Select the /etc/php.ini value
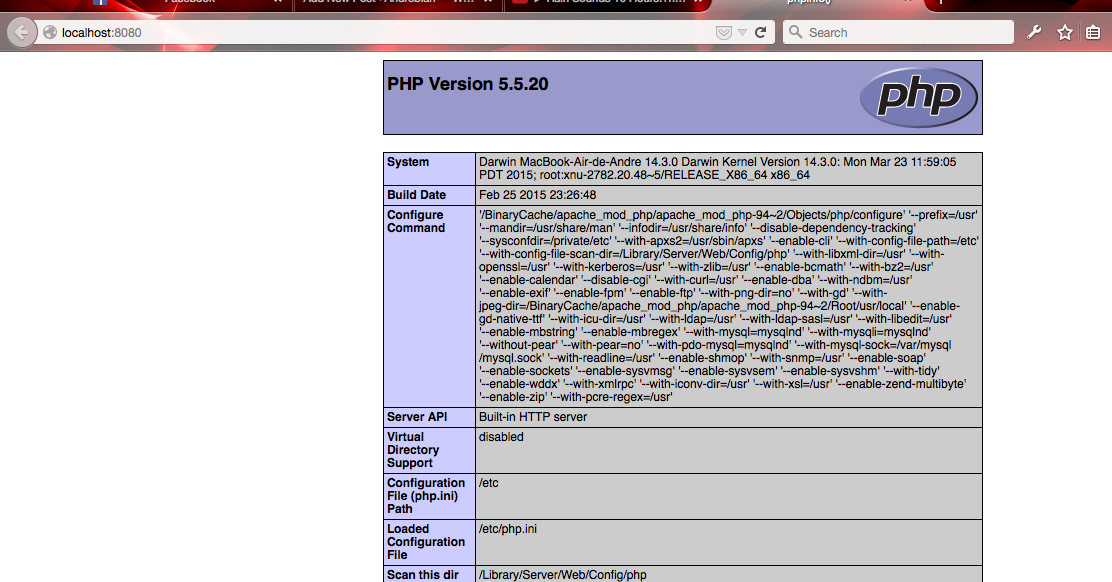 click(x=508, y=529)
